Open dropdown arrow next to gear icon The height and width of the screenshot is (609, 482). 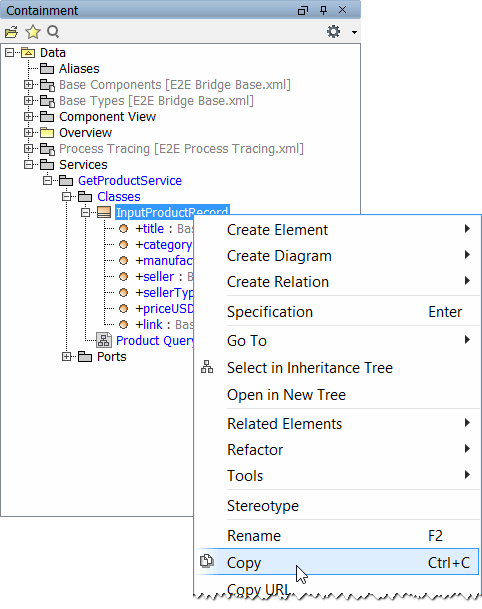pos(354,32)
